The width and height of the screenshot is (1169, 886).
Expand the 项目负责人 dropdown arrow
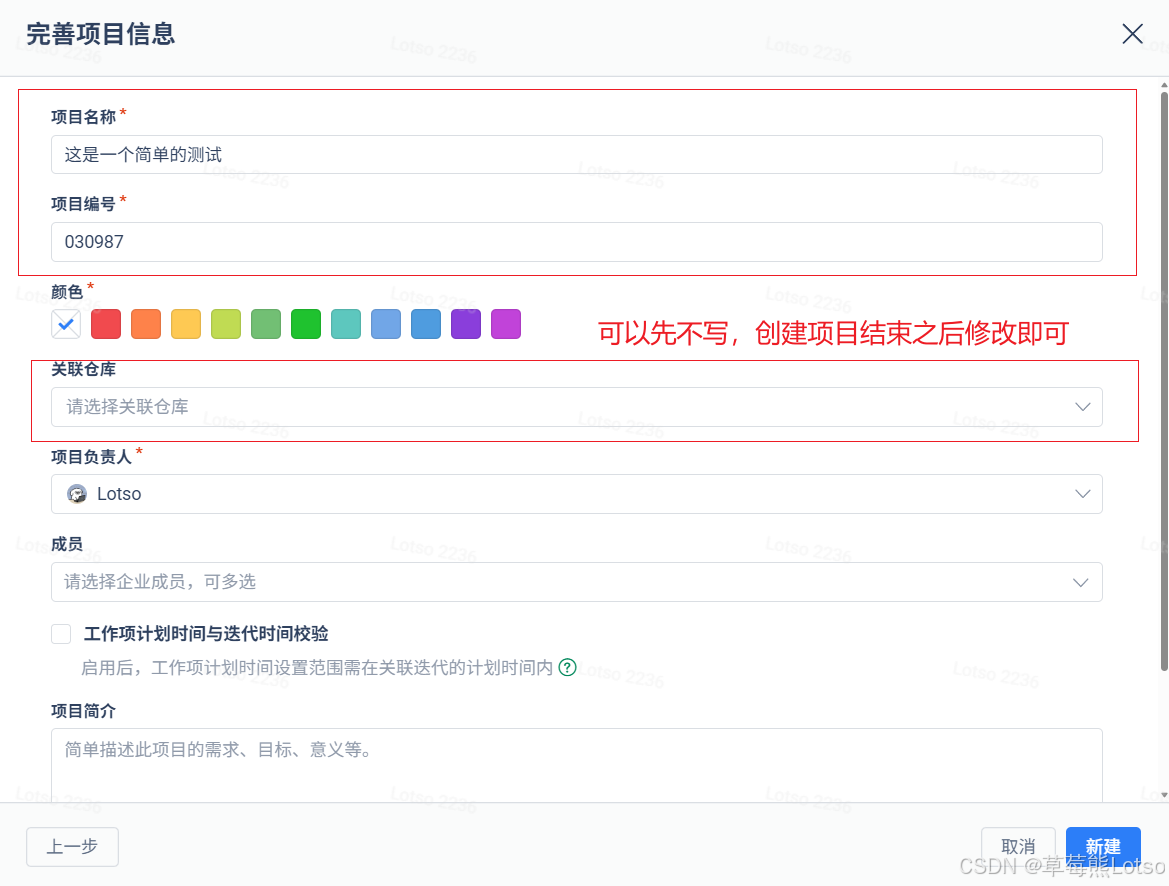[1081, 494]
